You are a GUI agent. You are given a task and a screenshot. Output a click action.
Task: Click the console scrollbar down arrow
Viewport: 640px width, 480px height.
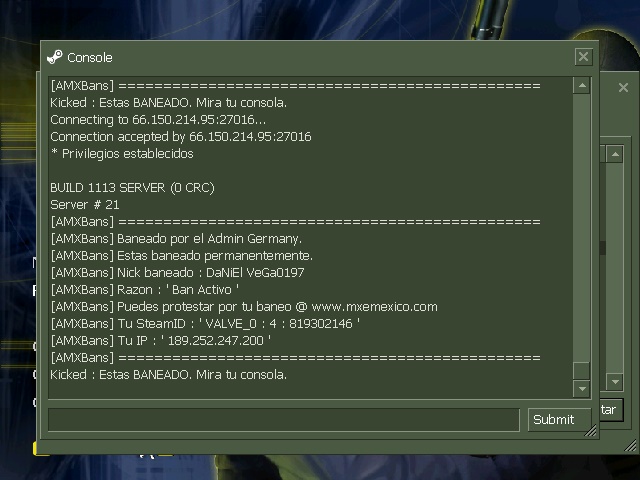(582, 389)
